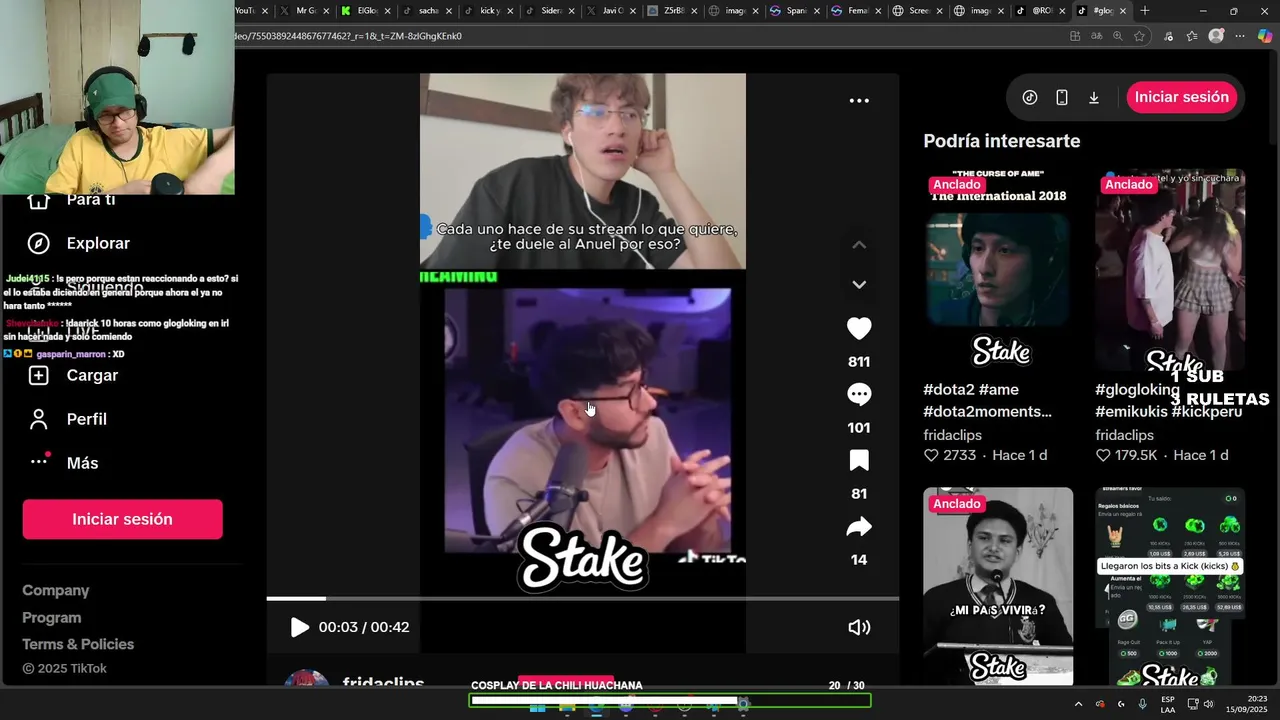This screenshot has height=720, width=1280.
Task: Click the ESP LAA language indicator
Action: [x=1168, y=704]
